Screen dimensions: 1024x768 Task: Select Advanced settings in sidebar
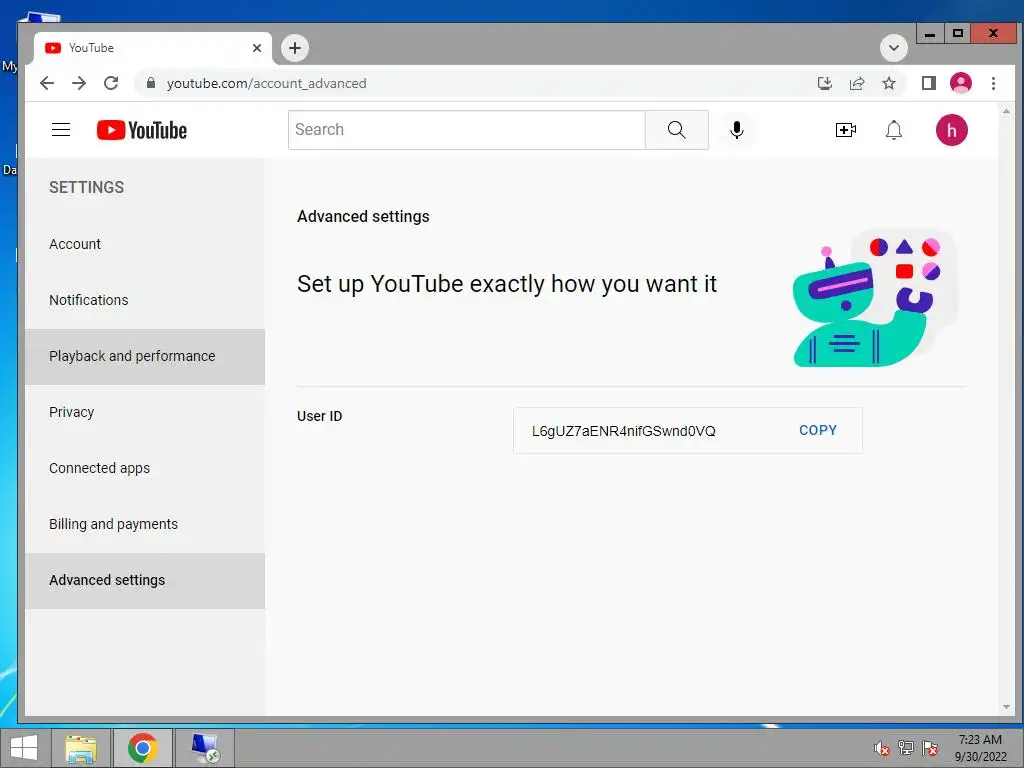pos(145,581)
